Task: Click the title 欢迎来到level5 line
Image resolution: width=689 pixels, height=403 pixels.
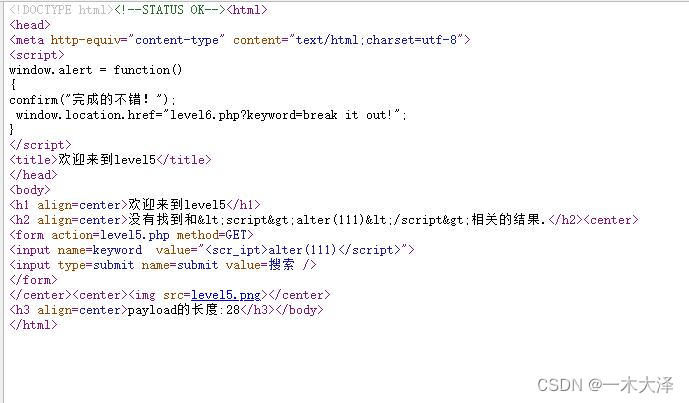Action: tap(110, 160)
